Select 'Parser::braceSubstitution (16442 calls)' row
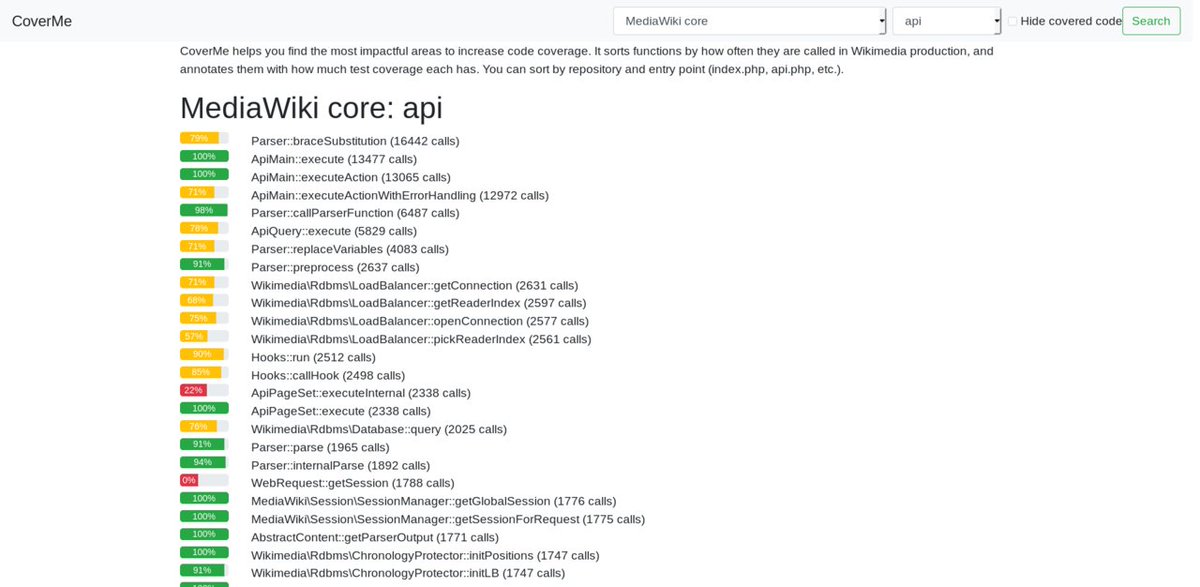The height and width of the screenshot is (587, 1200). [x=355, y=141]
